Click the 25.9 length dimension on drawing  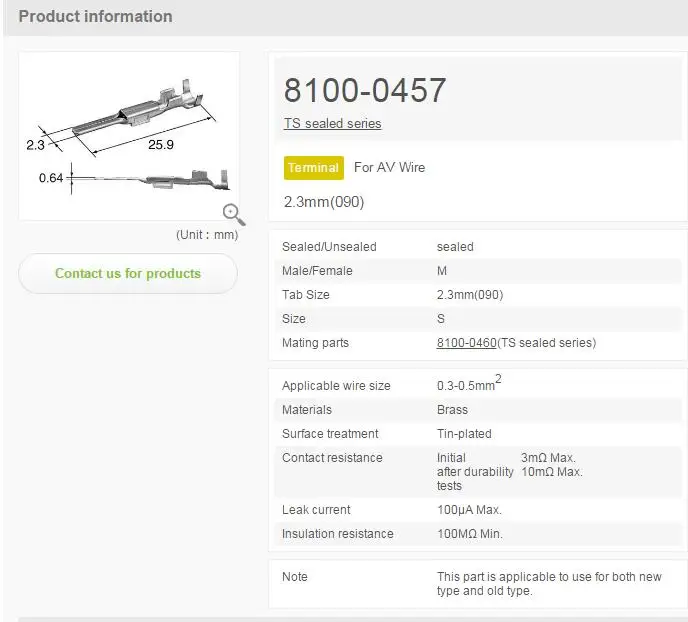161,144
